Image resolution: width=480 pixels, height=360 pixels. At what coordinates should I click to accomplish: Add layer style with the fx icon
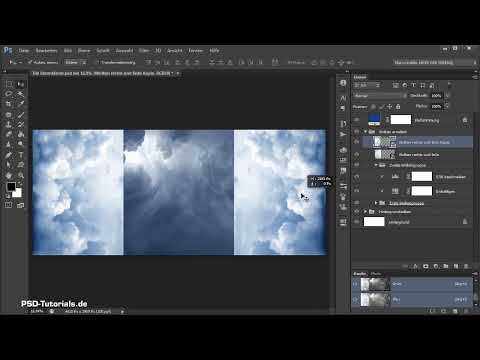pyautogui.click(x=415, y=266)
